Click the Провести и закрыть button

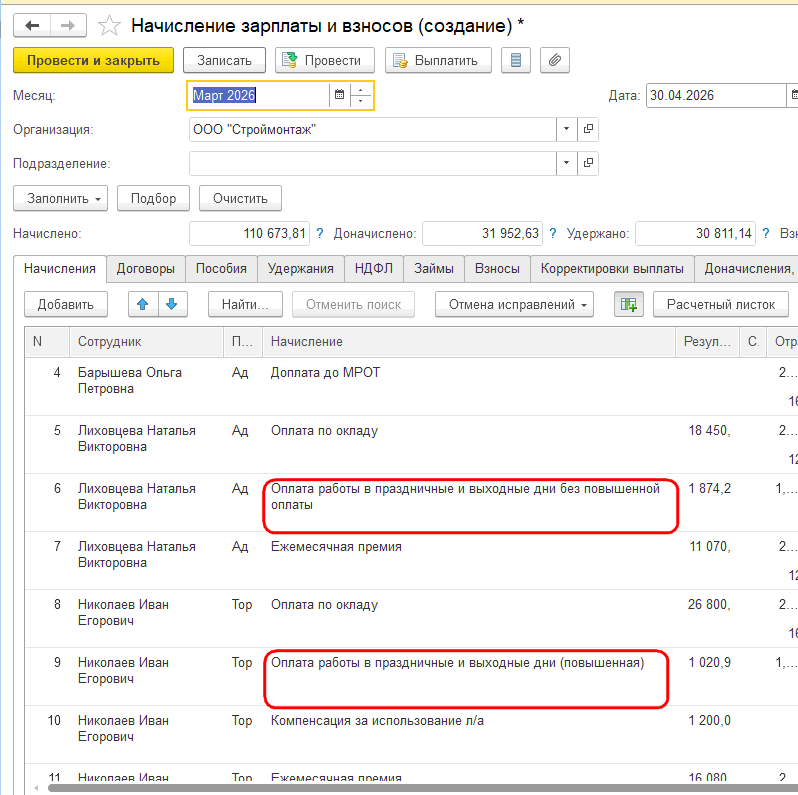(x=94, y=61)
